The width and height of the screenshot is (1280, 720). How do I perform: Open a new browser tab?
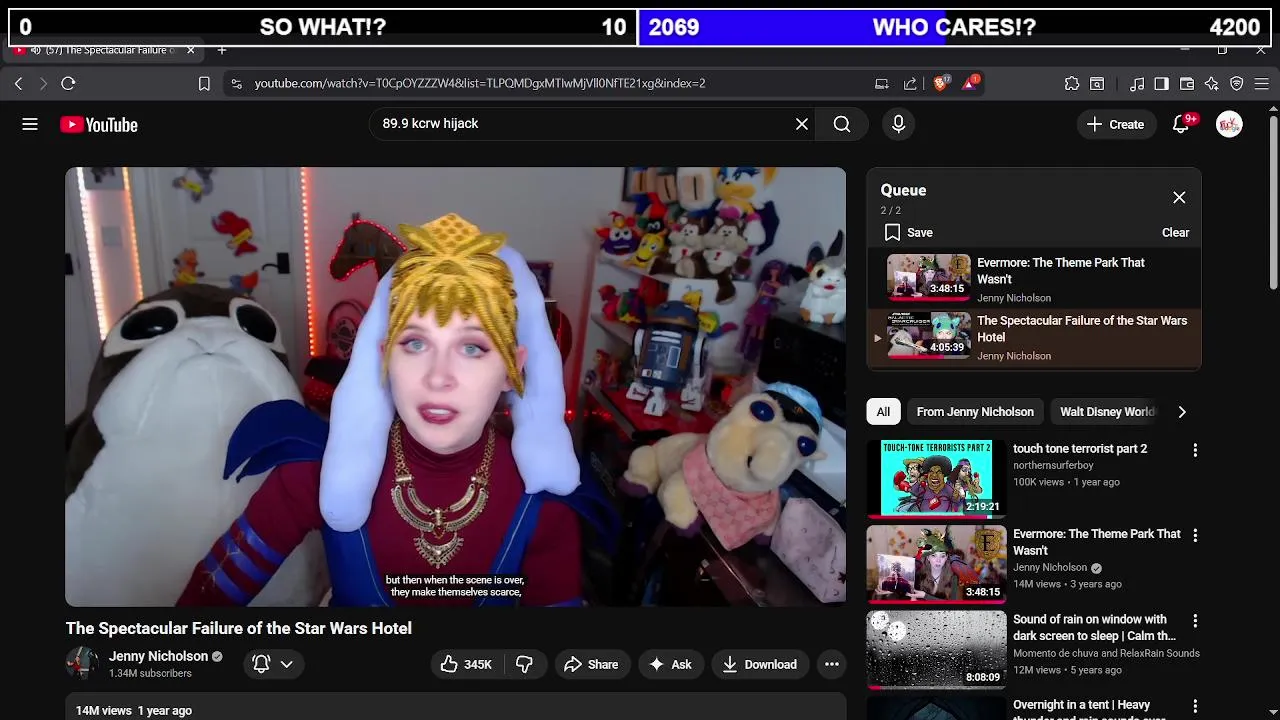click(222, 50)
